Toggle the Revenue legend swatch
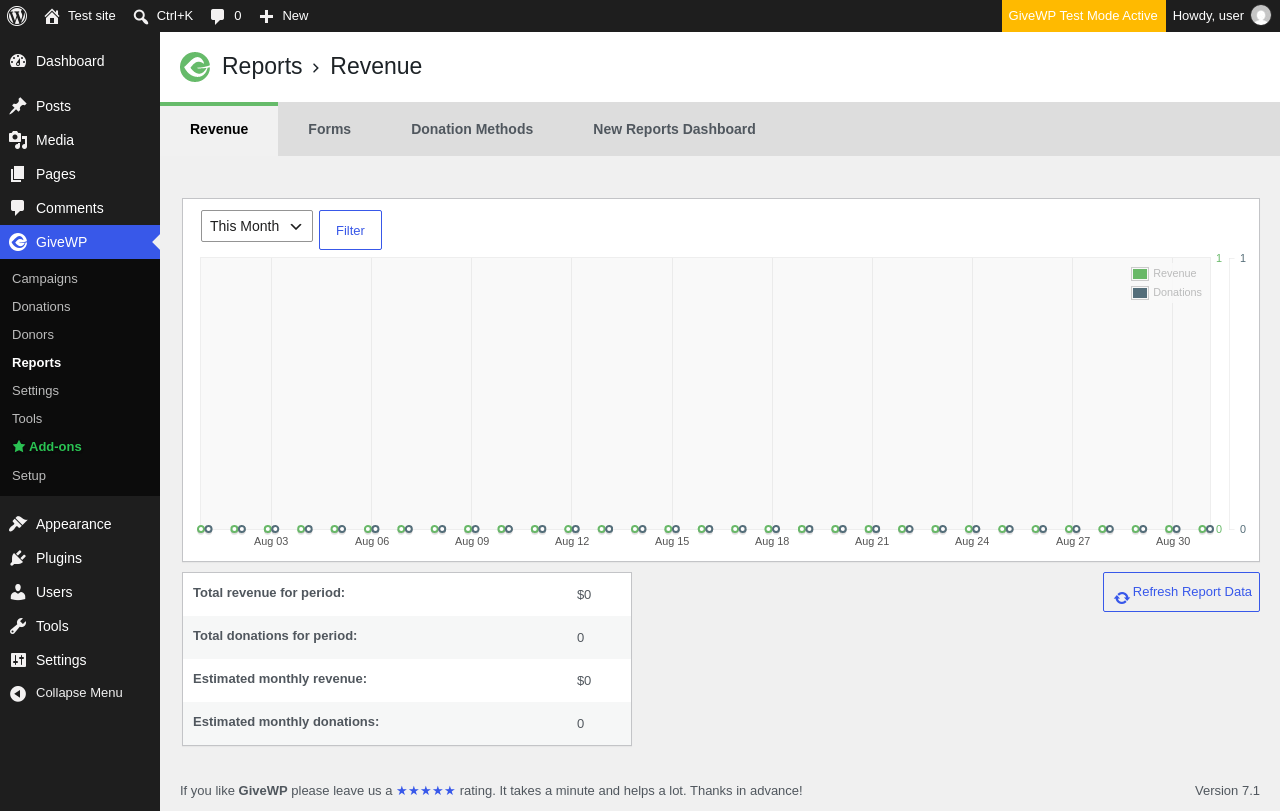The image size is (1280, 811). (1140, 274)
